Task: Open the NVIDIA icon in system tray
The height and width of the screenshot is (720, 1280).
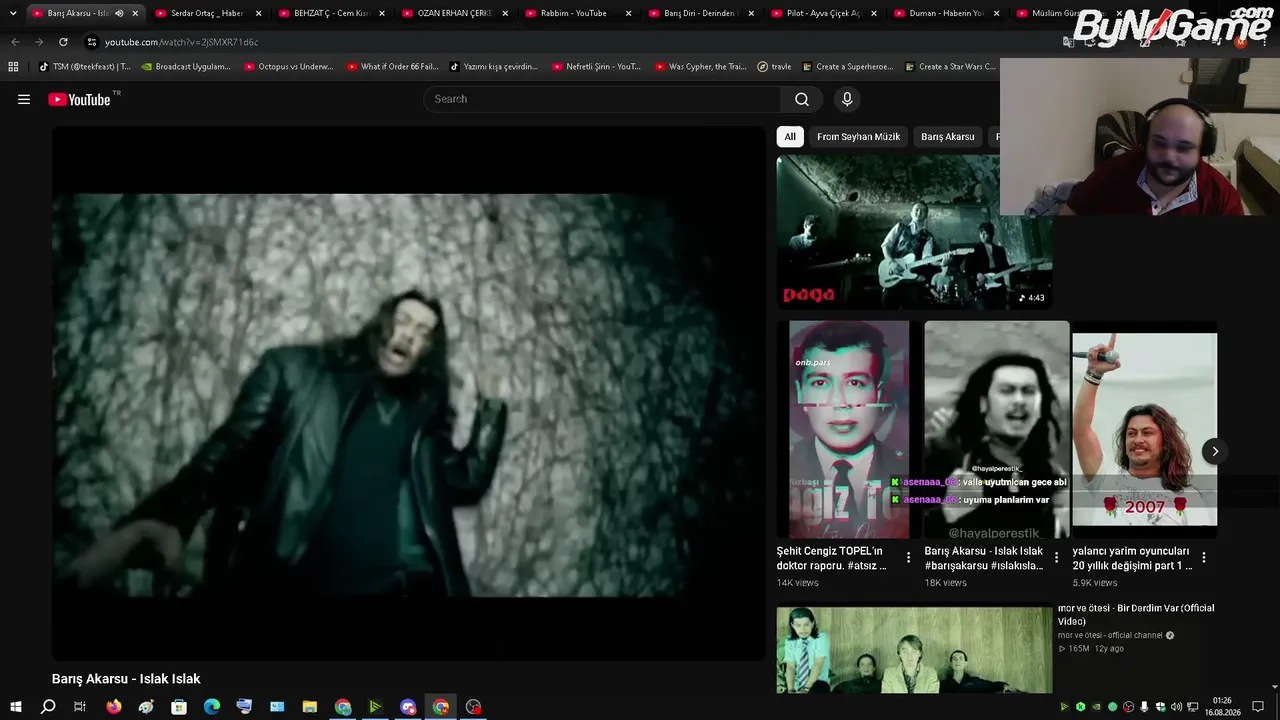Action: pyautogui.click(x=1096, y=707)
